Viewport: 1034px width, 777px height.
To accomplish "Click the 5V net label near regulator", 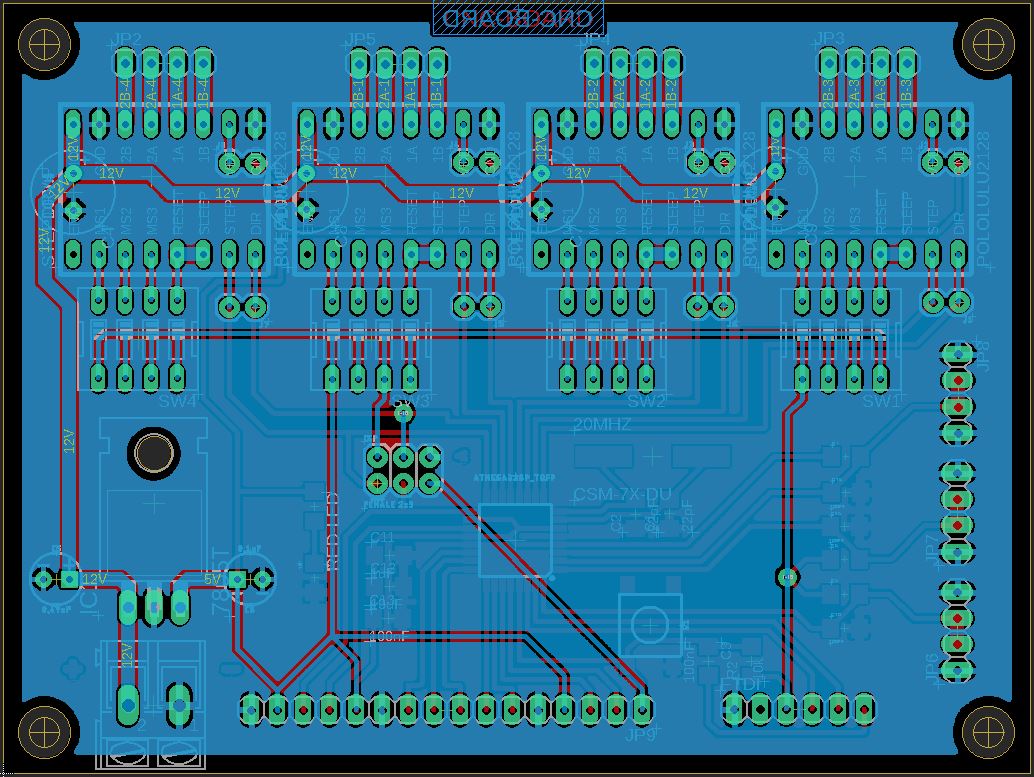I will point(212,579).
